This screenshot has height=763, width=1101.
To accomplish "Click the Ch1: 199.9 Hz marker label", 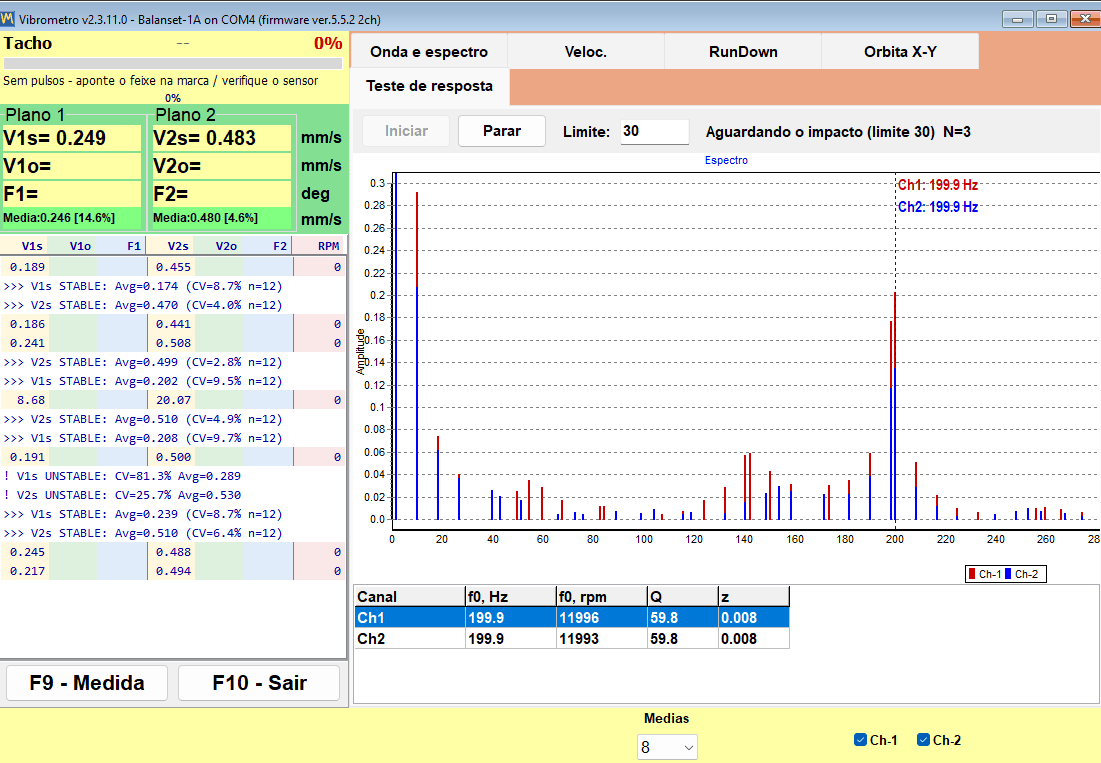I will 937,185.
